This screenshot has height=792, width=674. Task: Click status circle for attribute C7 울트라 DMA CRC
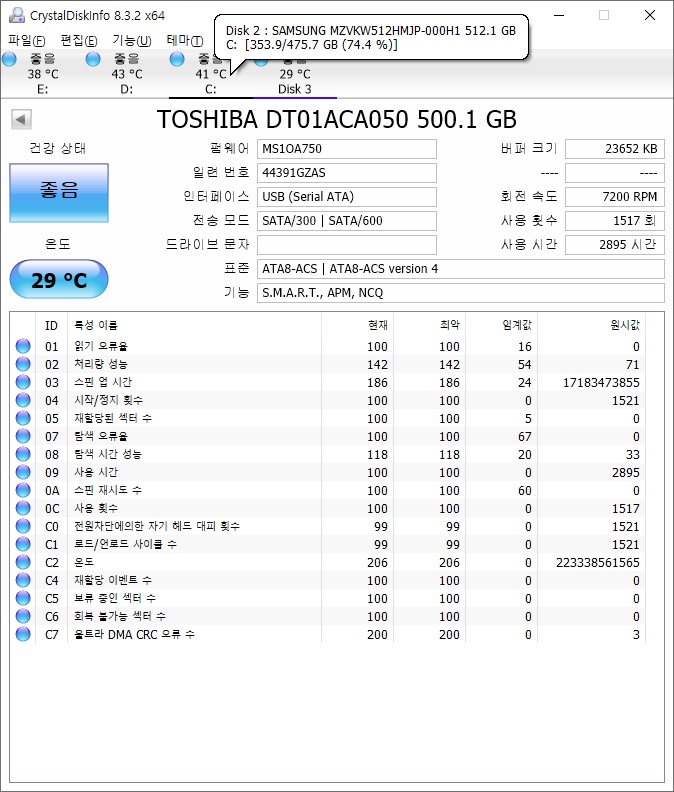pyautogui.click(x=23, y=634)
